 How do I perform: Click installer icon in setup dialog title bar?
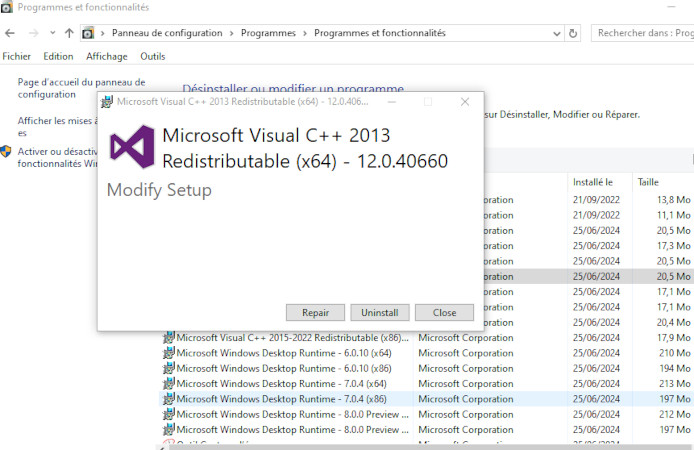[x=107, y=102]
